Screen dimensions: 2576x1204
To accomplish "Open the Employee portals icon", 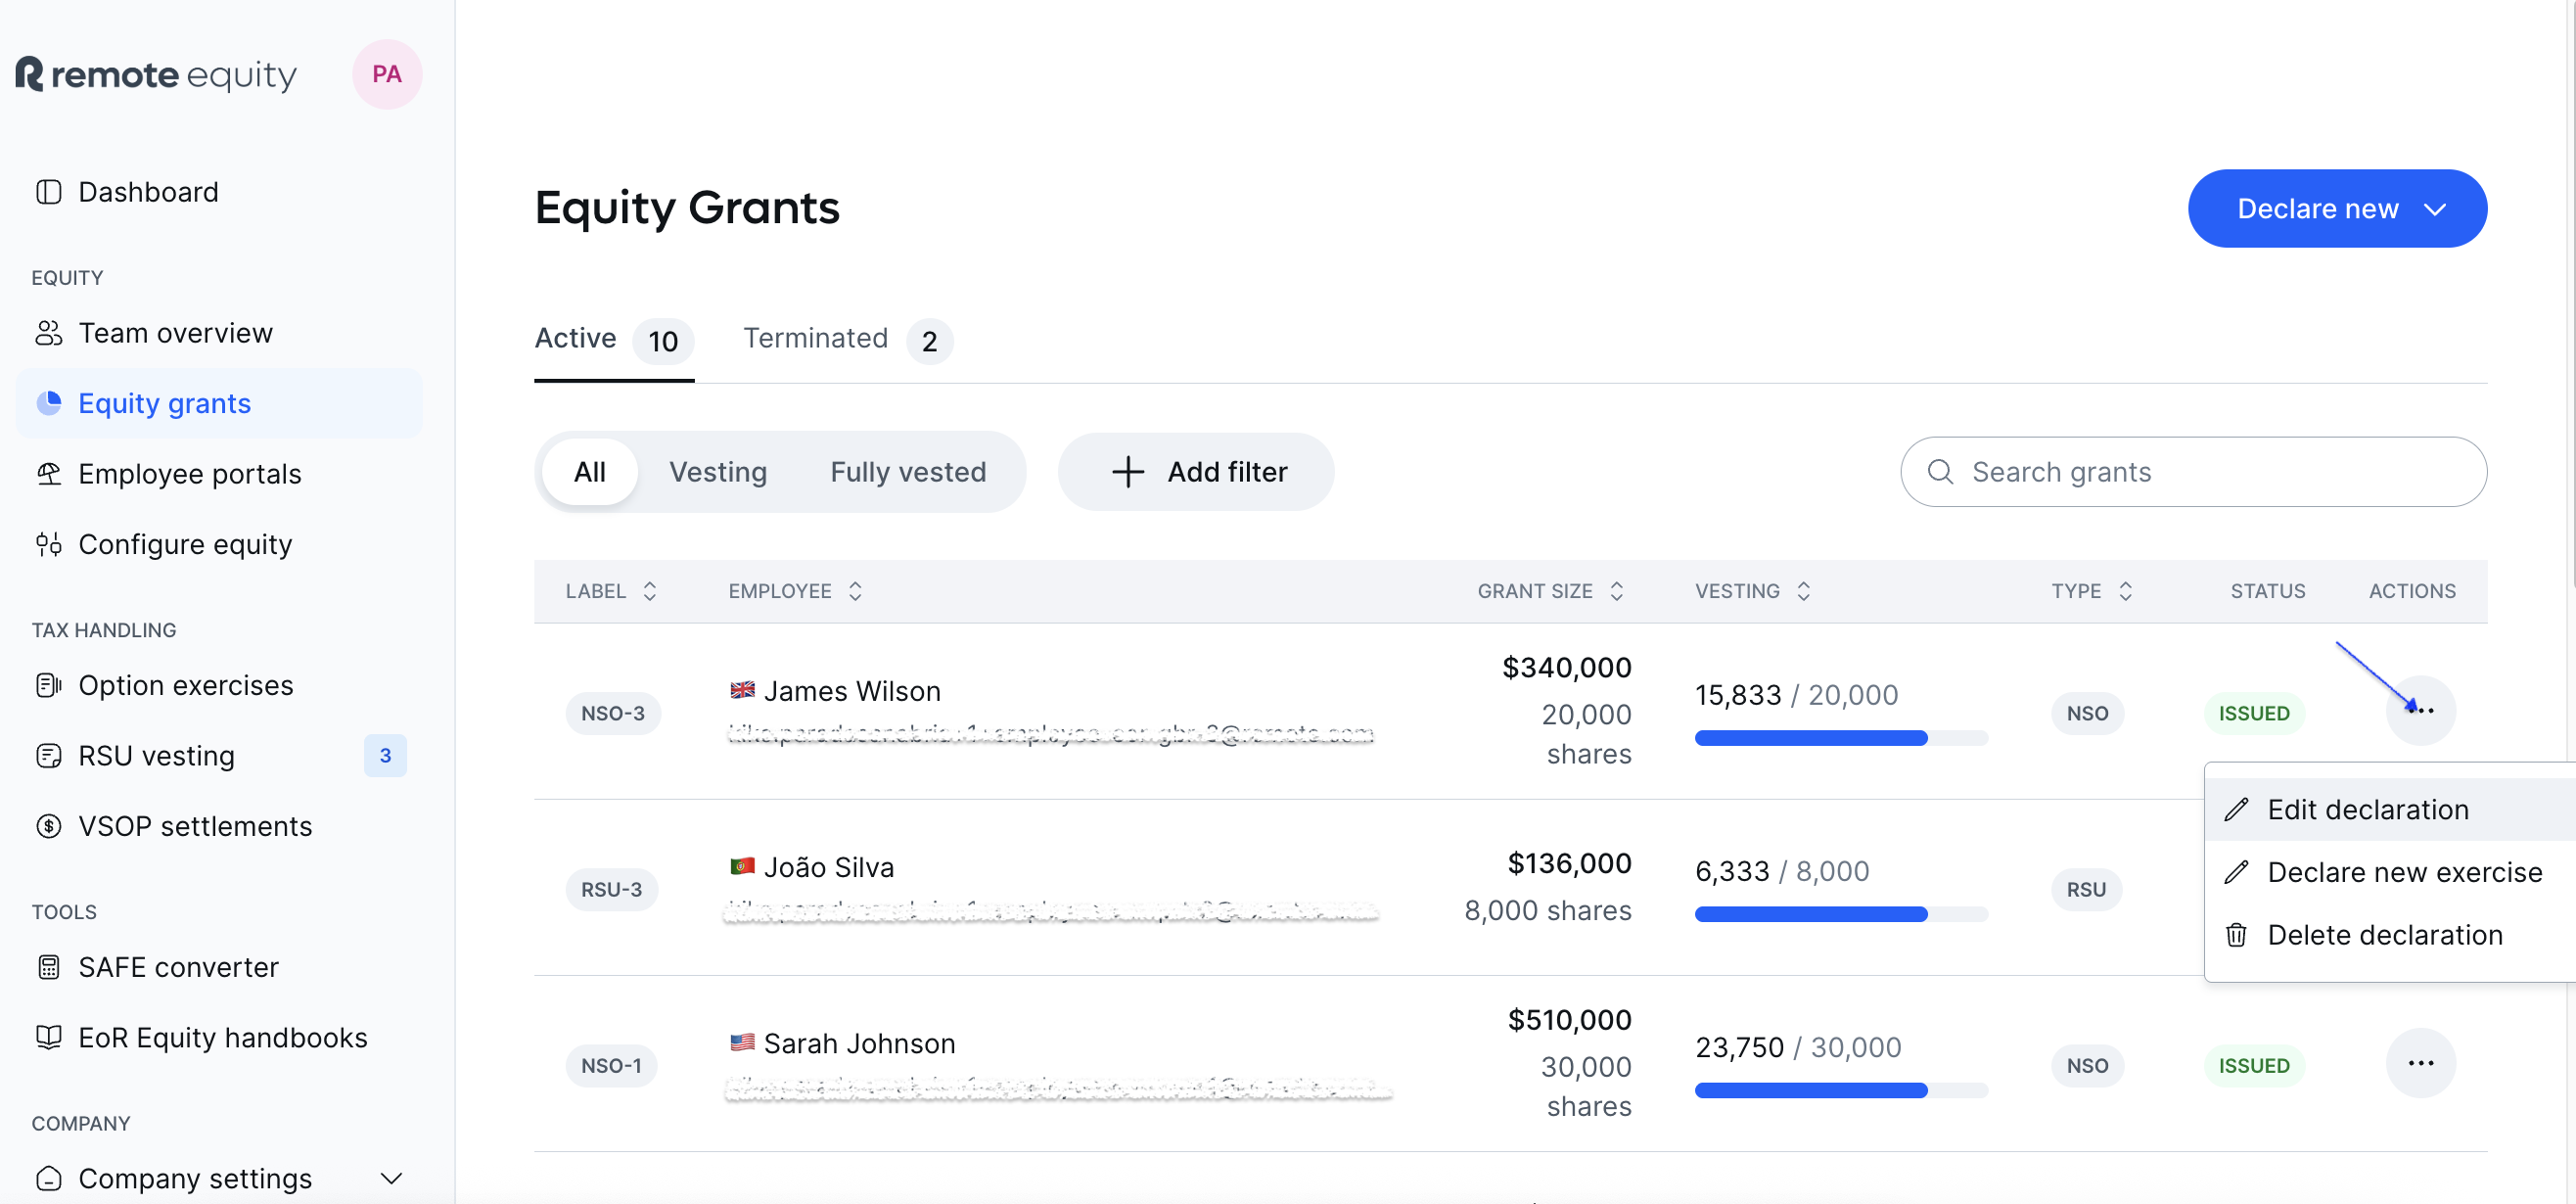I will pos(48,474).
